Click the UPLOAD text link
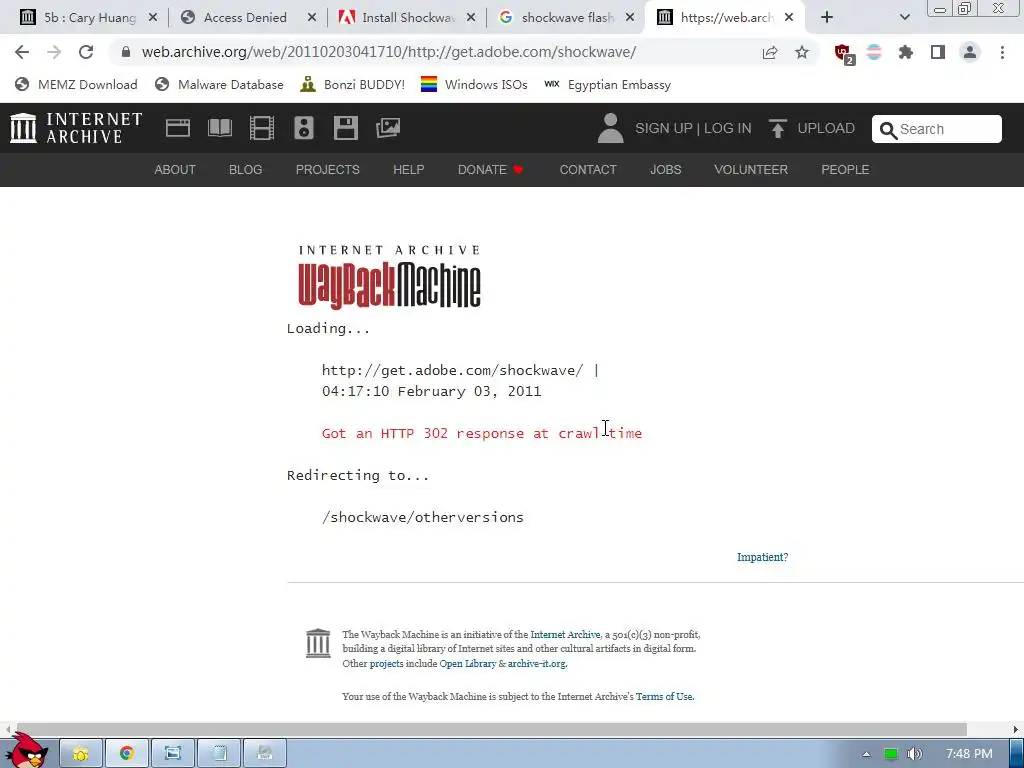Image resolution: width=1024 pixels, height=768 pixels. [826, 128]
